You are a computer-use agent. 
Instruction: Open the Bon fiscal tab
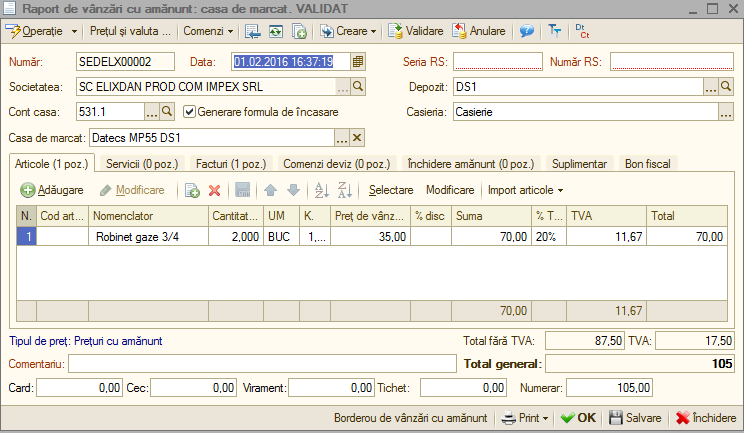[648, 164]
